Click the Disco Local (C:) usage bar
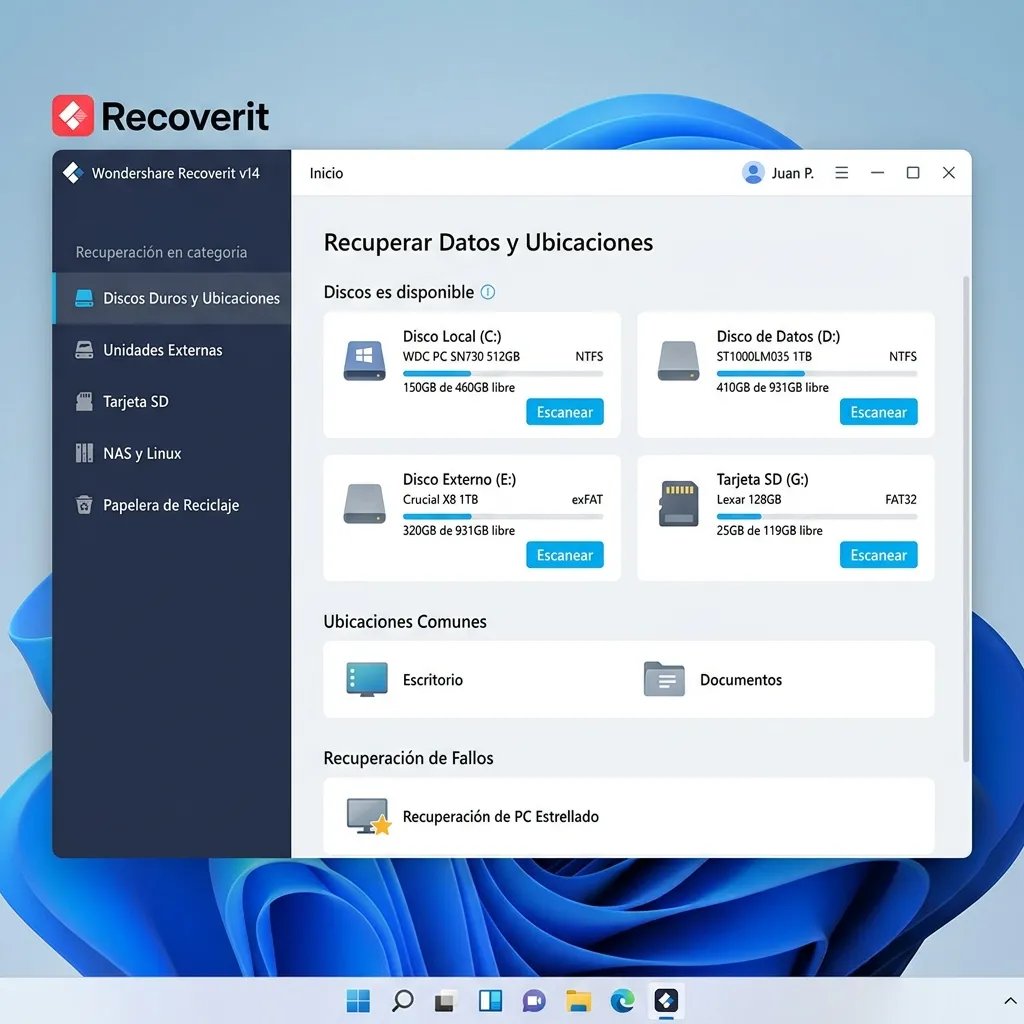Viewport: 1024px width, 1024px height. point(503,374)
